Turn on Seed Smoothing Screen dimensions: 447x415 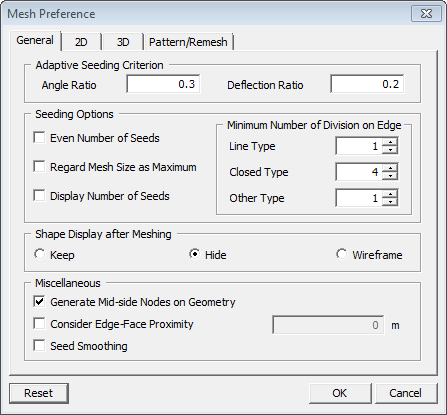click(x=39, y=346)
